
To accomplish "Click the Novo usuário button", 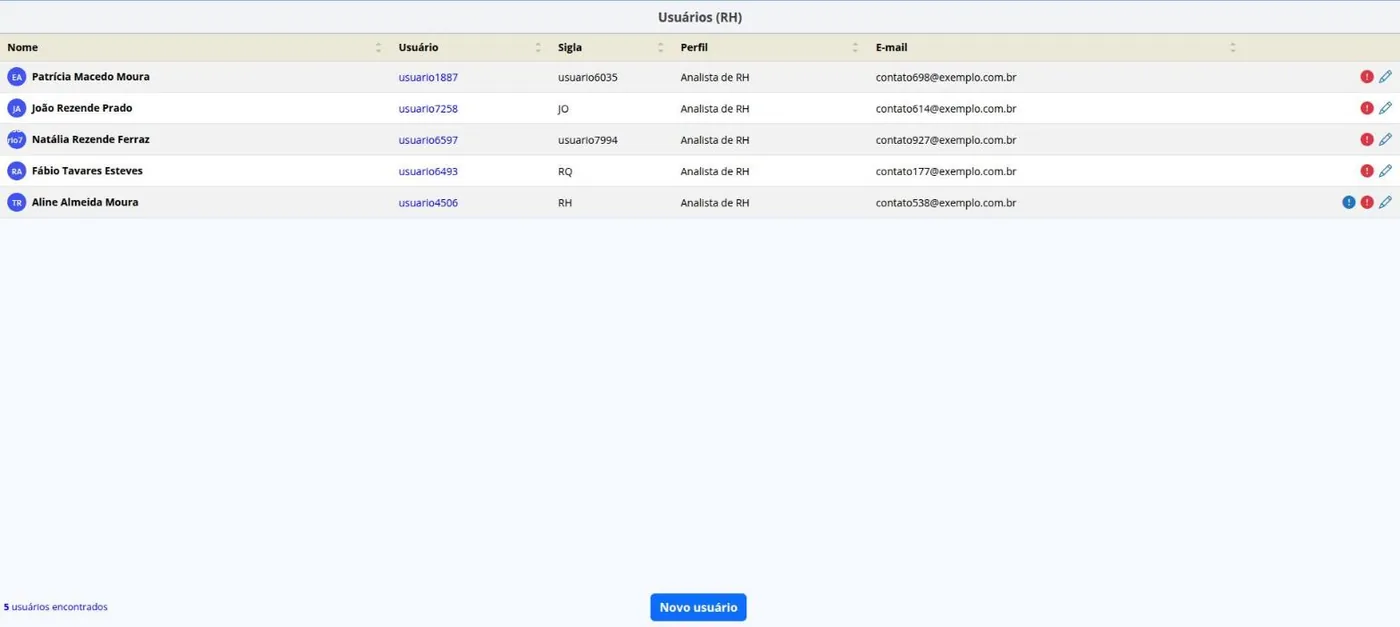I will coord(698,607).
